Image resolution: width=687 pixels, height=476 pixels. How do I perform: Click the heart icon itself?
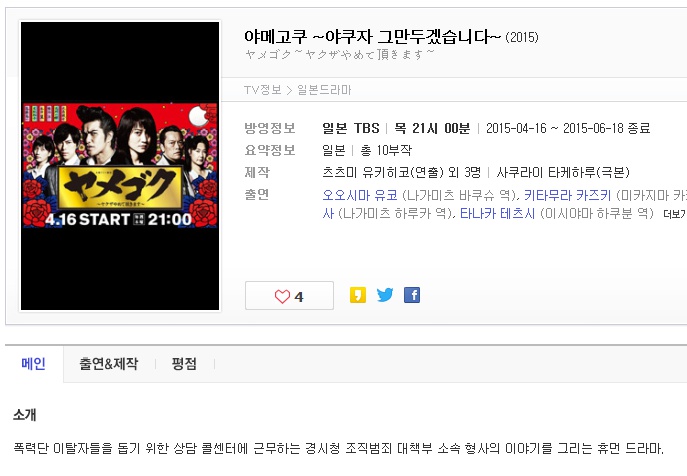(282, 297)
